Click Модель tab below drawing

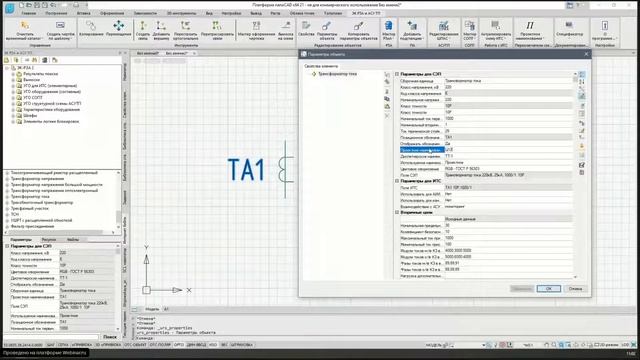coord(152,309)
